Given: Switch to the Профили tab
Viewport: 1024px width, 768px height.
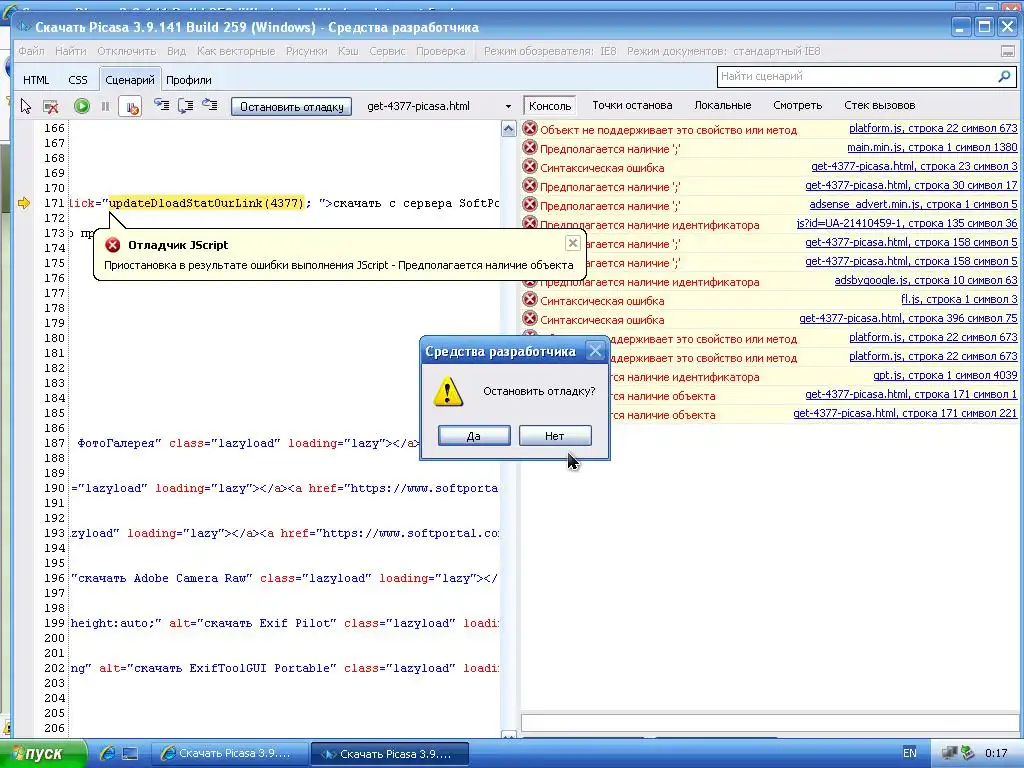Looking at the screenshot, I should [x=189, y=80].
